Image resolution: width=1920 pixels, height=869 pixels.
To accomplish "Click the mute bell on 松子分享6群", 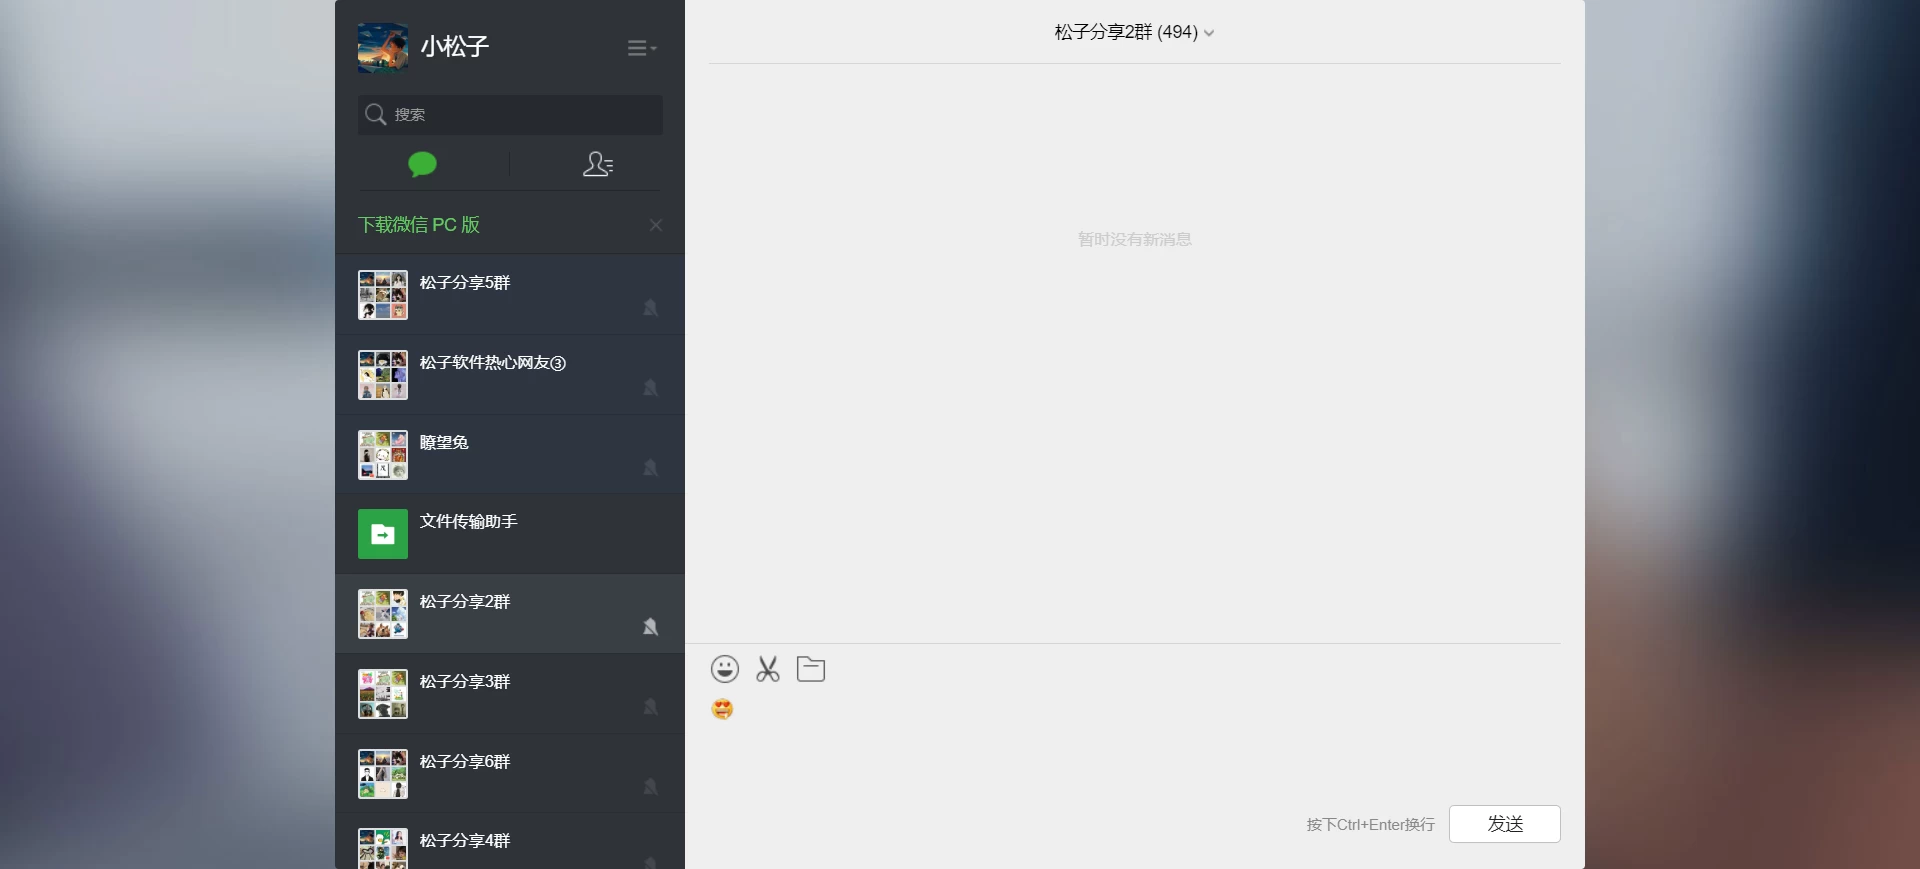I will pyautogui.click(x=650, y=787).
